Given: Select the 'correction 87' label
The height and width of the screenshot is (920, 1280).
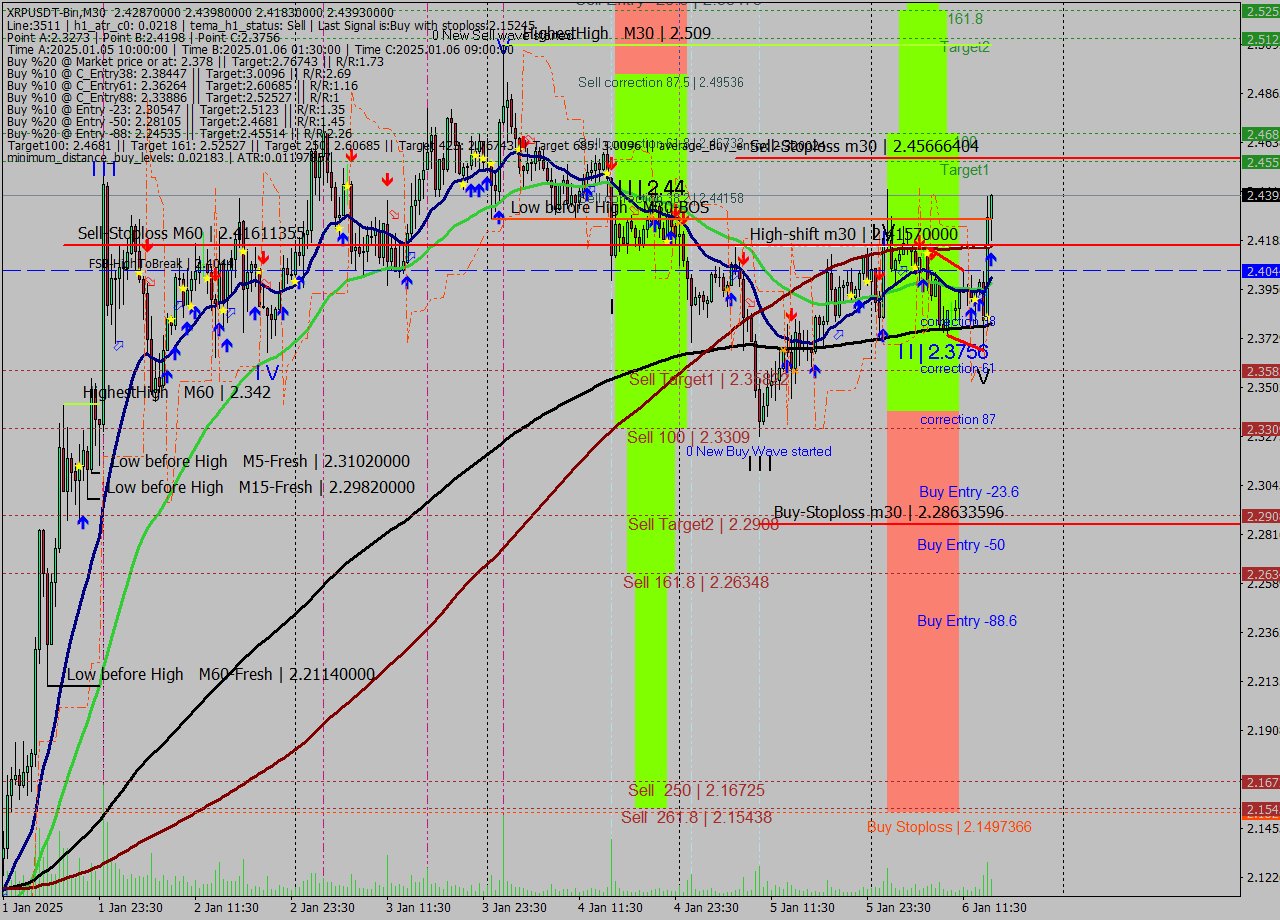Looking at the screenshot, I should 958,419.
